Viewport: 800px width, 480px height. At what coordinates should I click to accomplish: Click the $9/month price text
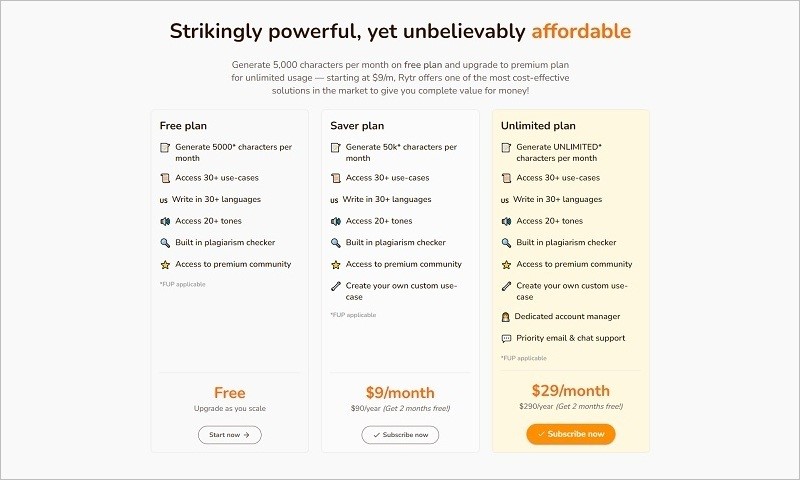coord(400,393)
